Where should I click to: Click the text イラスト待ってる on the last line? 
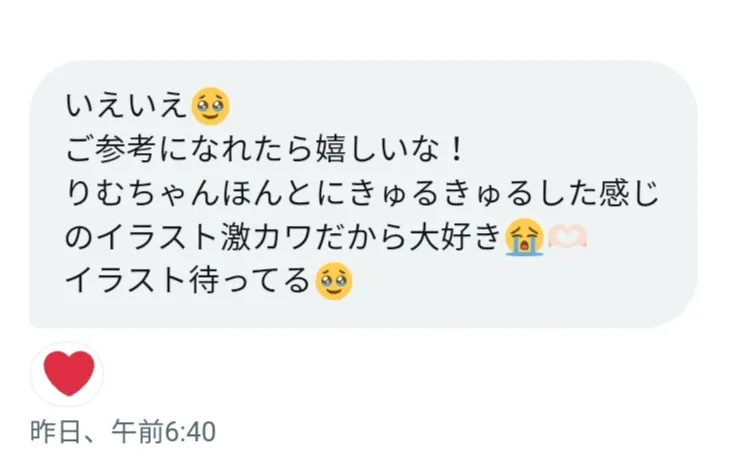188,281
